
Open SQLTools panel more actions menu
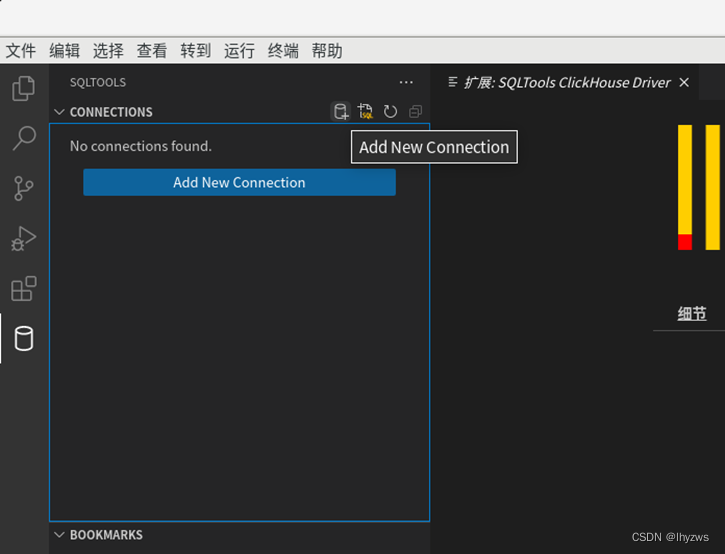pos(406,82)
